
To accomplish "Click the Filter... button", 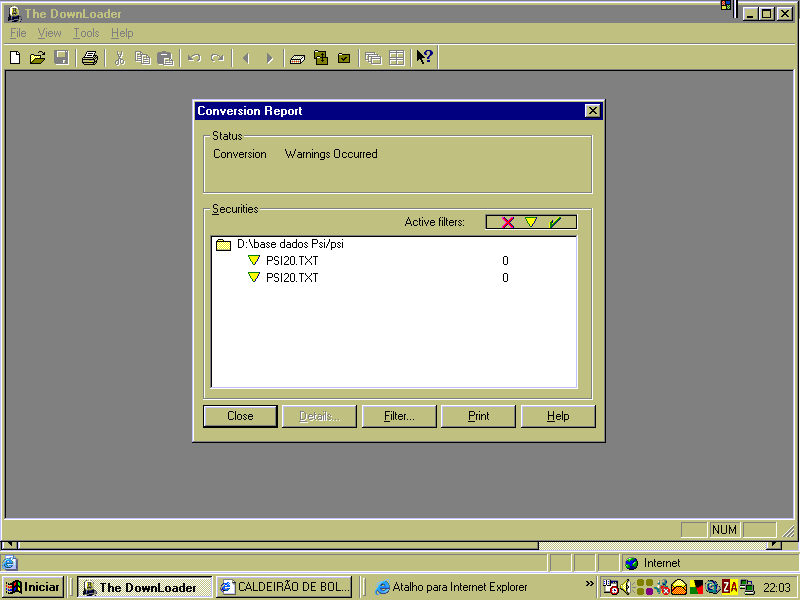I will [x=399, y=416].
